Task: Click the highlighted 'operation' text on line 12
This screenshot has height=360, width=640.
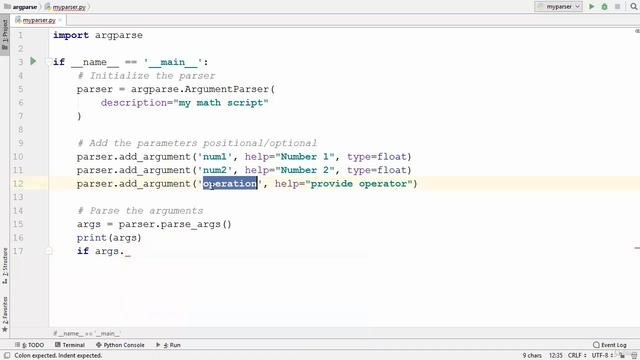Action: (230, 184)
